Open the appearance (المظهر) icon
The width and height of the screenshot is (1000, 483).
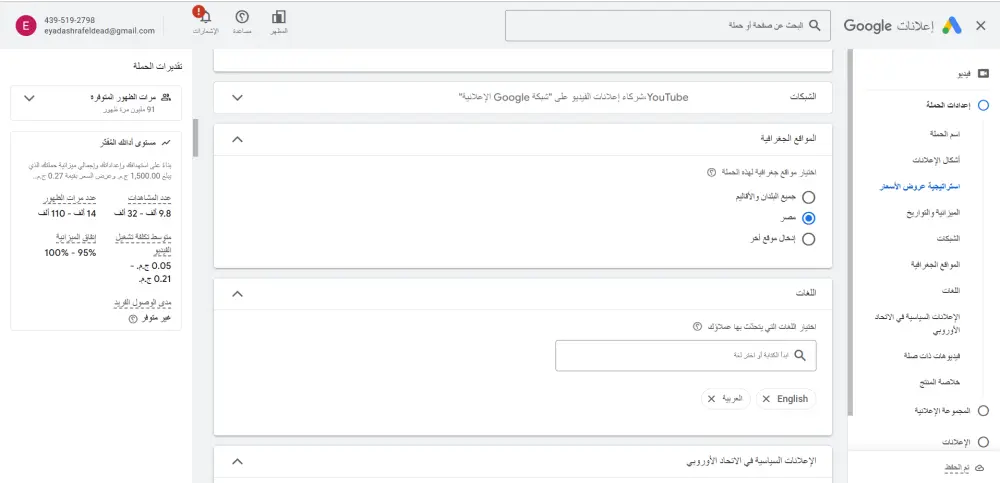pos(279,18)
